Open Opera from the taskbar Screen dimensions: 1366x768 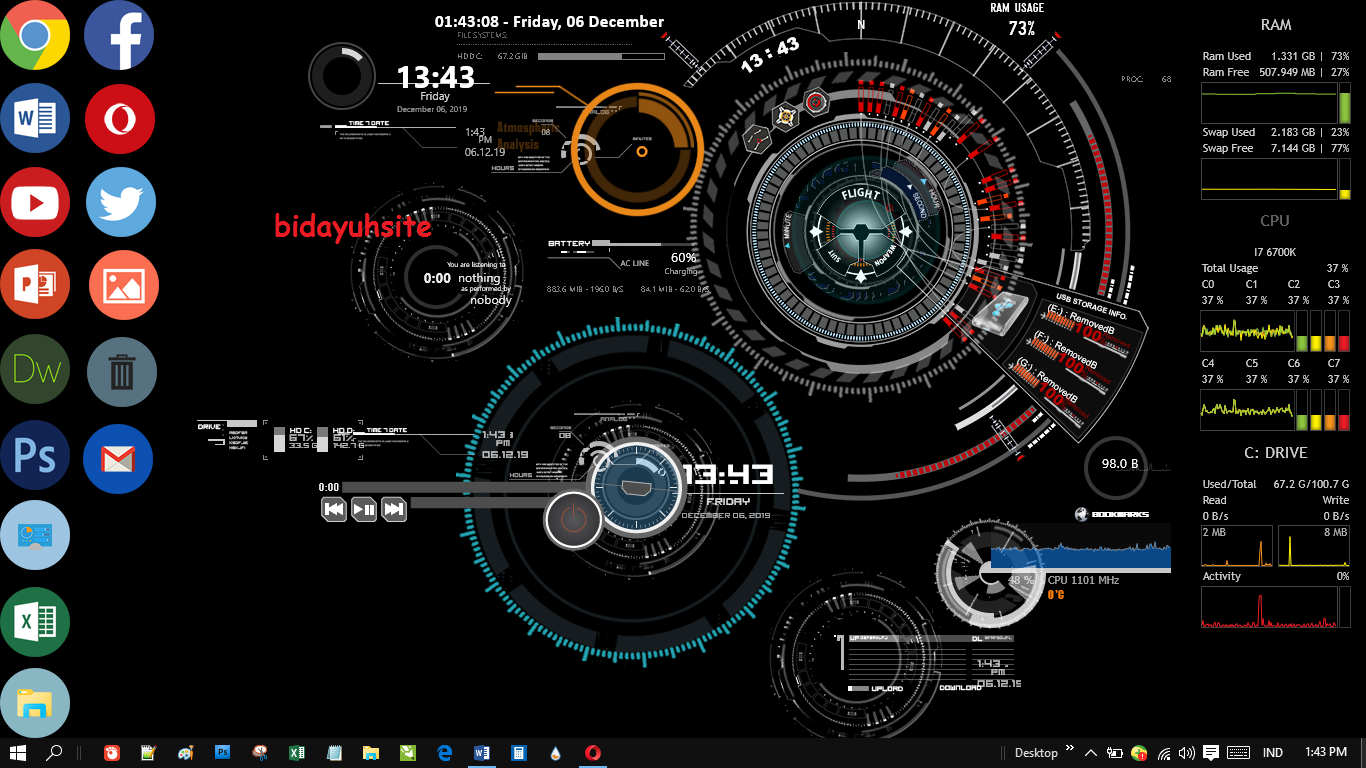[591, 752]
